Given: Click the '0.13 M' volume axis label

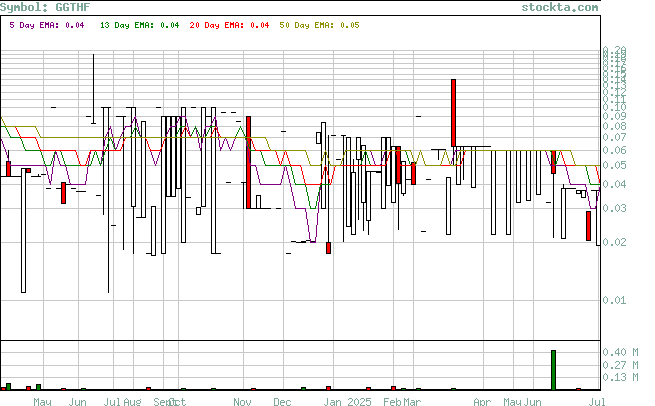Looking at the screenshot, I should [620, 377].
